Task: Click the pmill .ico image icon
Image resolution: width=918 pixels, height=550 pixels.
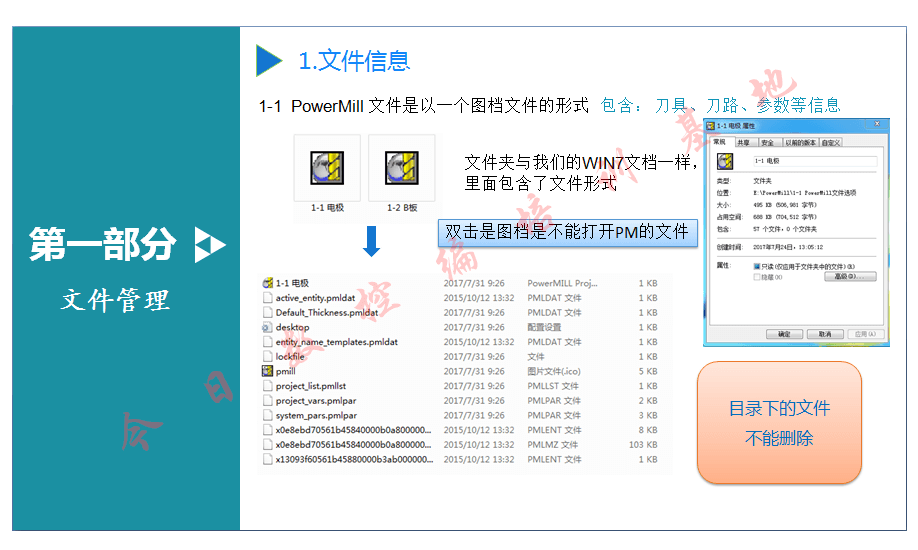Action: coord(268,371)
